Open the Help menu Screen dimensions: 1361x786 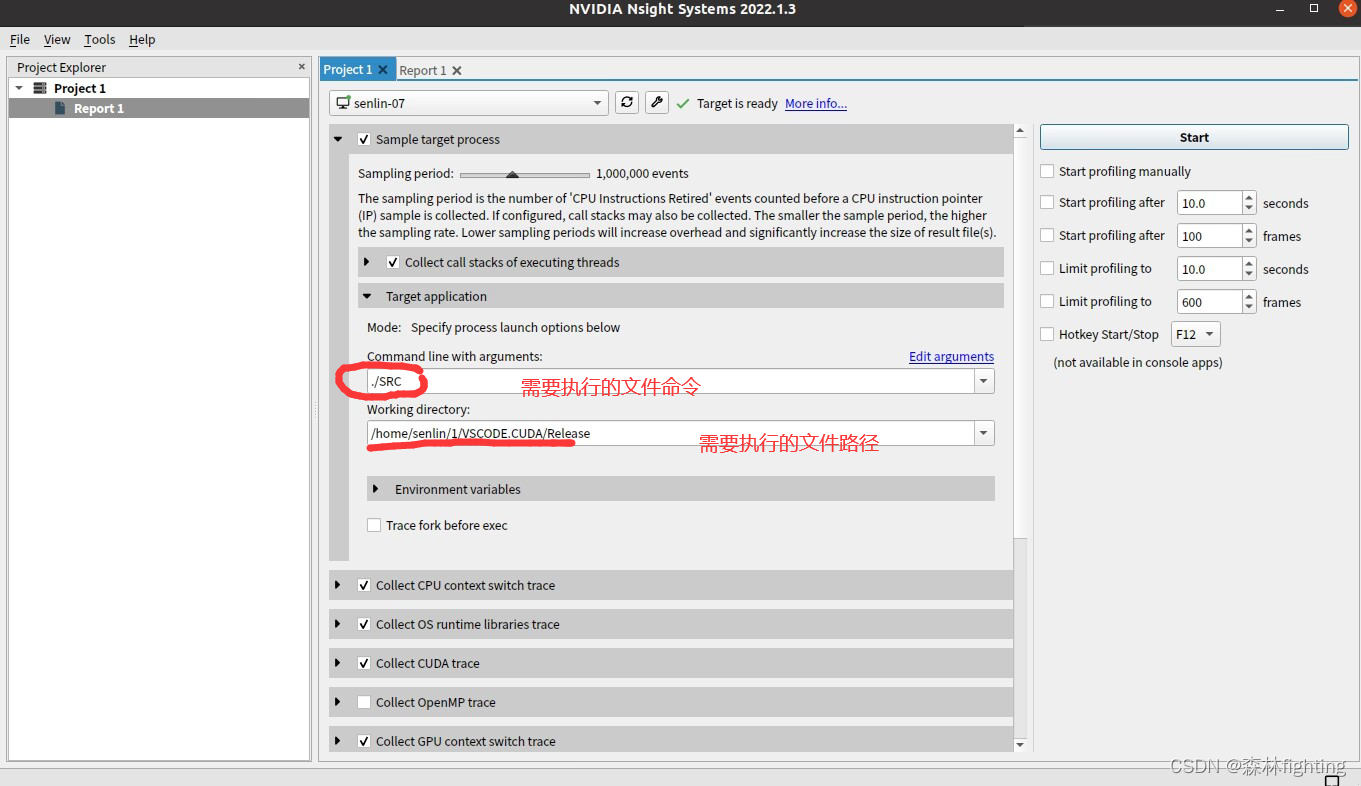pyautogui.click(x=142, y=39)
